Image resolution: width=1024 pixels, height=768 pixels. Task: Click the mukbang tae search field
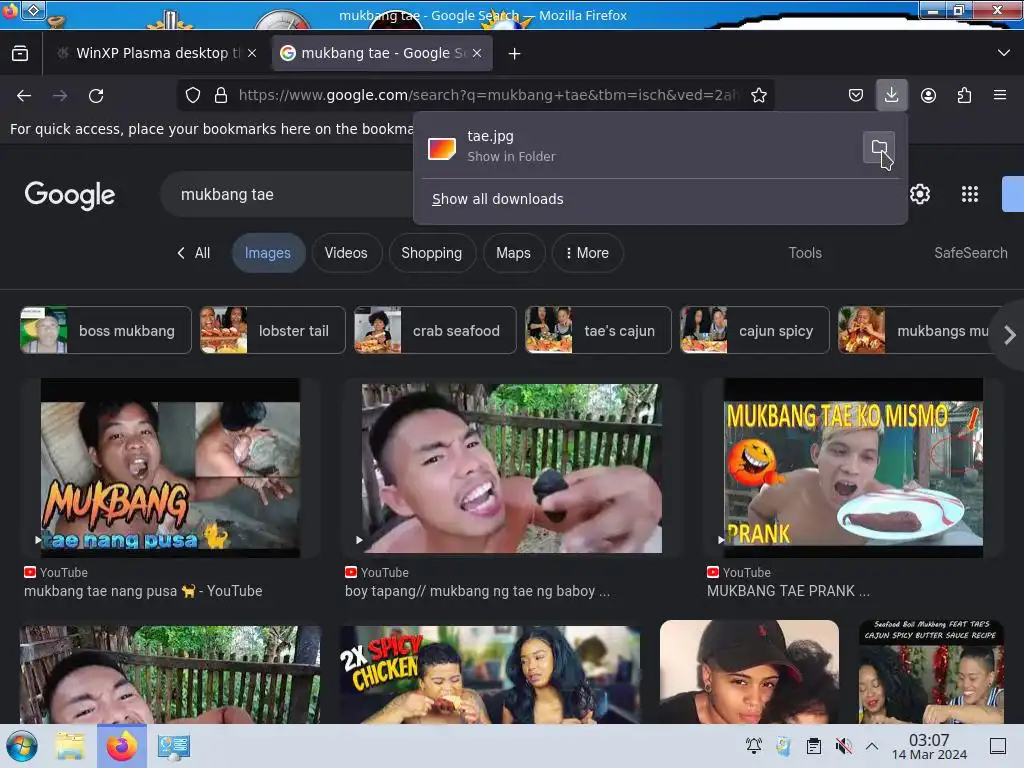coord(287,195)
